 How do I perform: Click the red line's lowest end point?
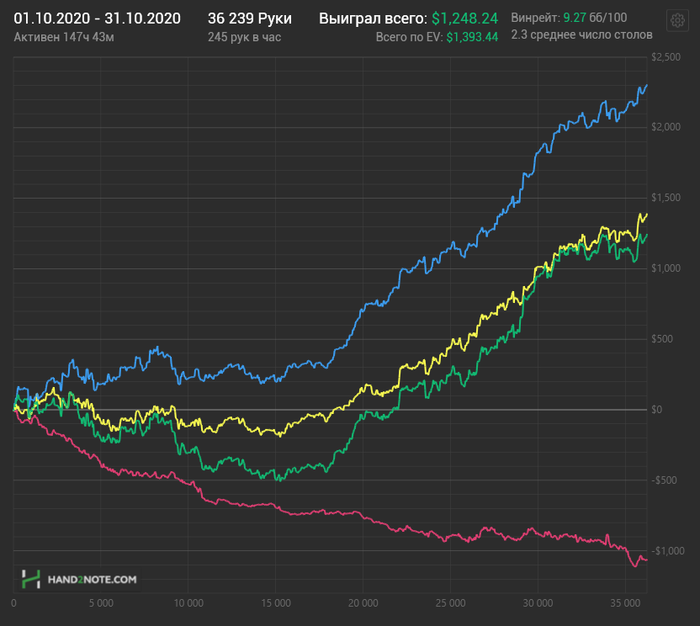(635, 566)
